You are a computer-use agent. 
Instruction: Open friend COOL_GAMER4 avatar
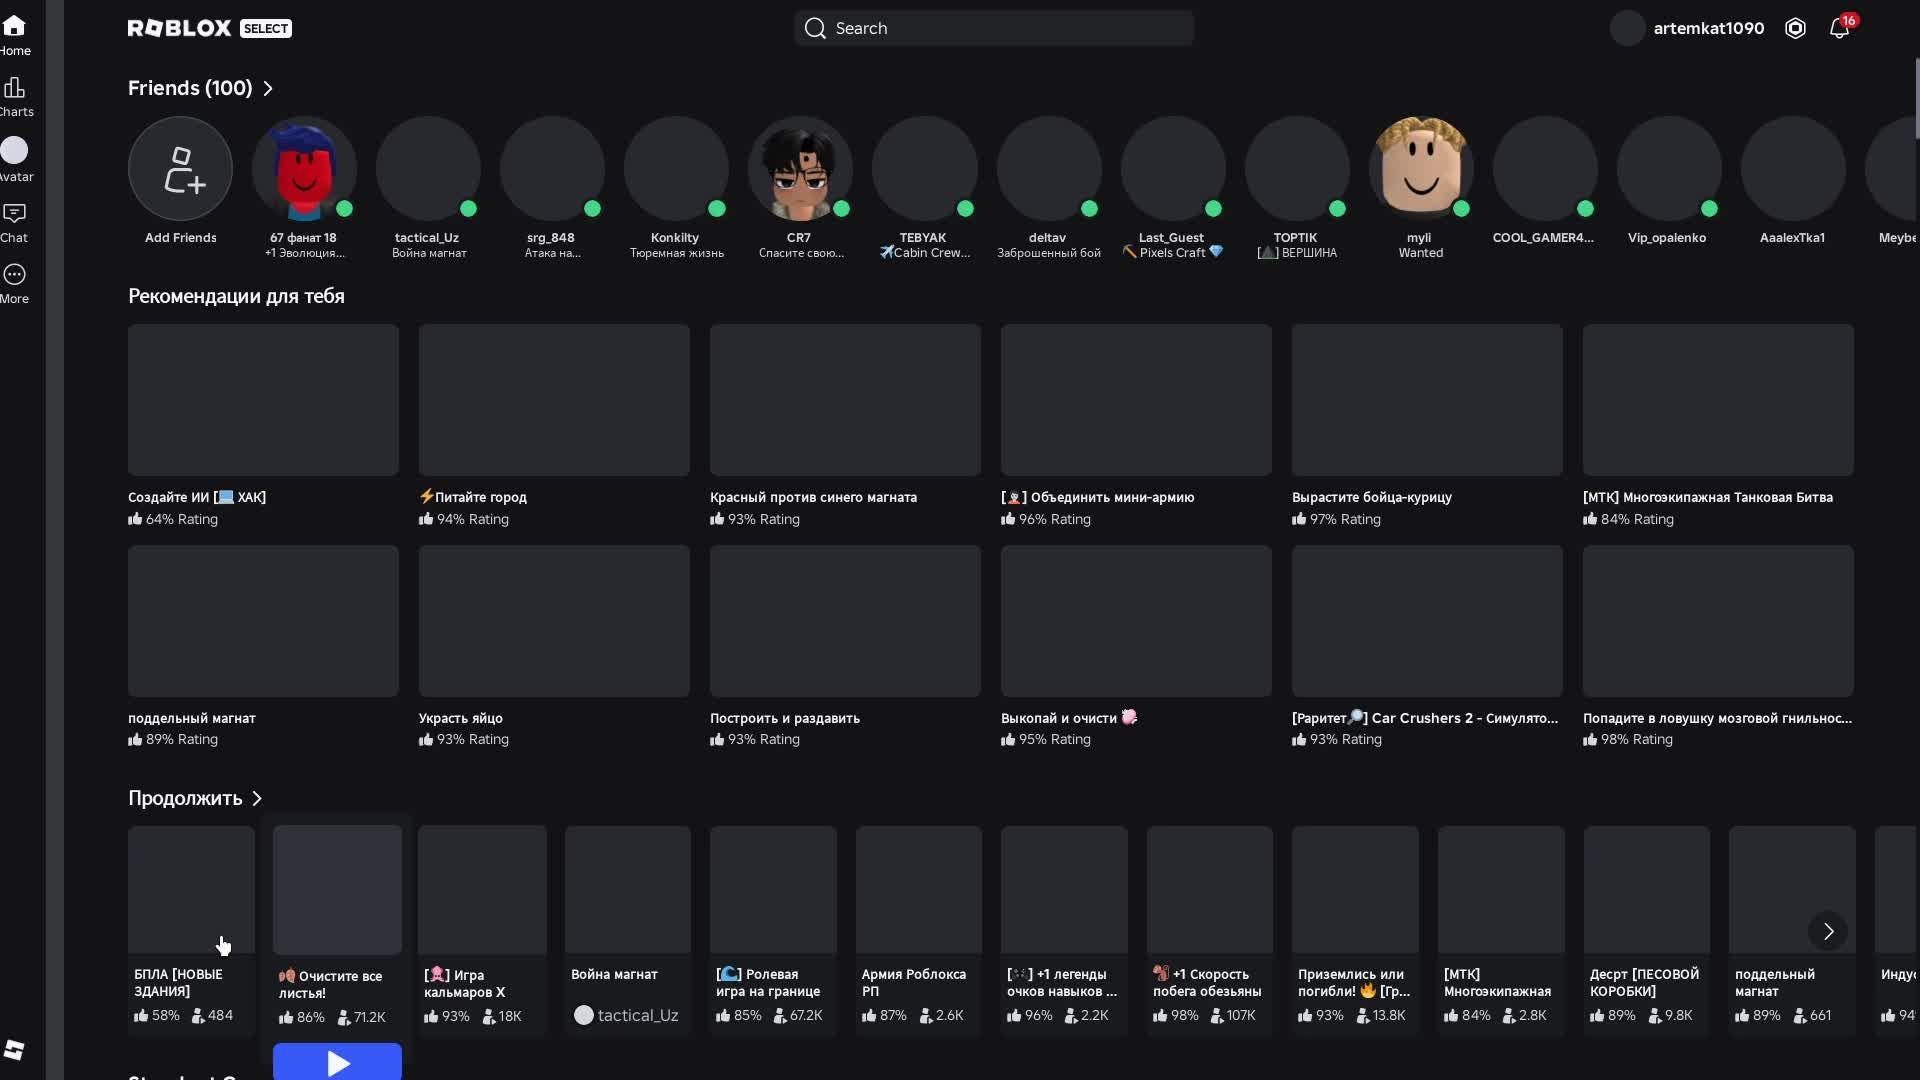[x=1544, y=169]
